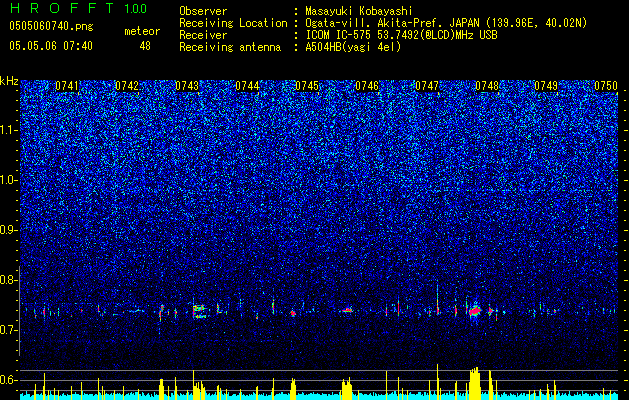Image resolution: width=629 pixels, height=400 pixels.
Task: Click observer name Masayuki Kobayashi
Action: coord(359,11)
